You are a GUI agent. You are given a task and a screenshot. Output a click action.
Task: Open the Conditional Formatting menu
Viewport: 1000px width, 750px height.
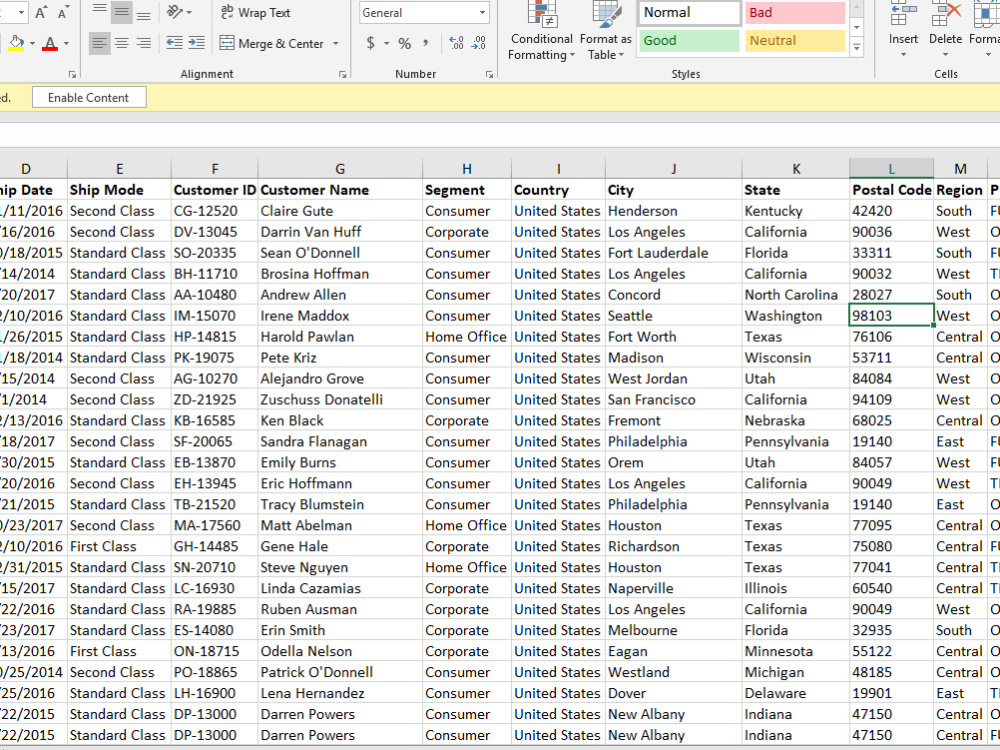[x=541, y=31]
